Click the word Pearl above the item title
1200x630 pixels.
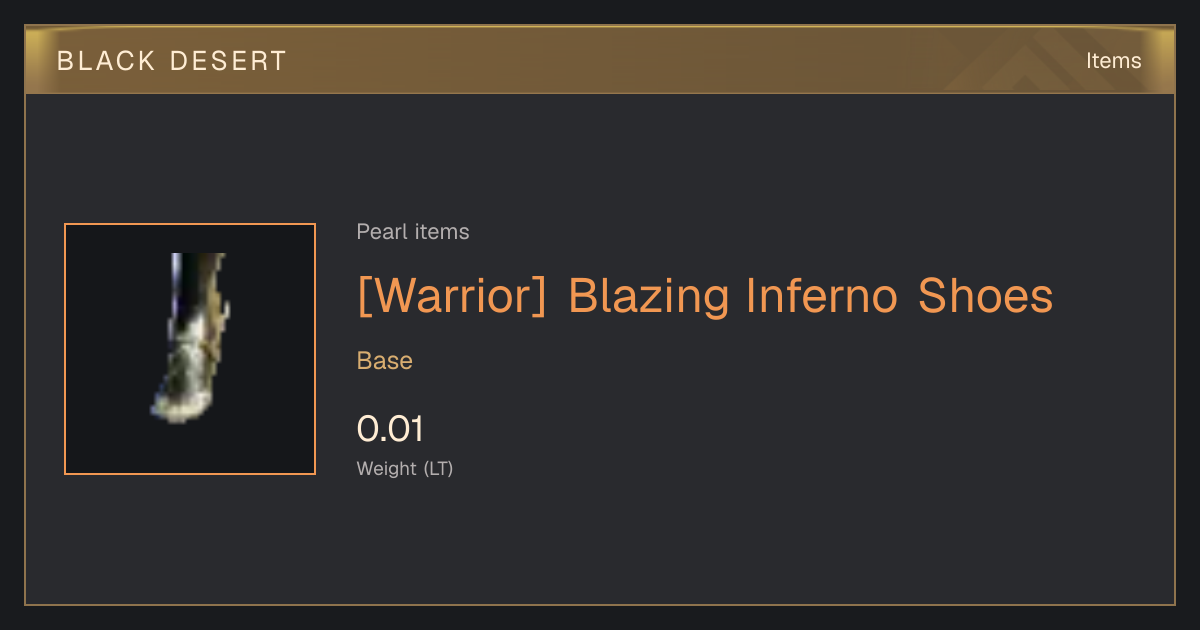(379, 232)
